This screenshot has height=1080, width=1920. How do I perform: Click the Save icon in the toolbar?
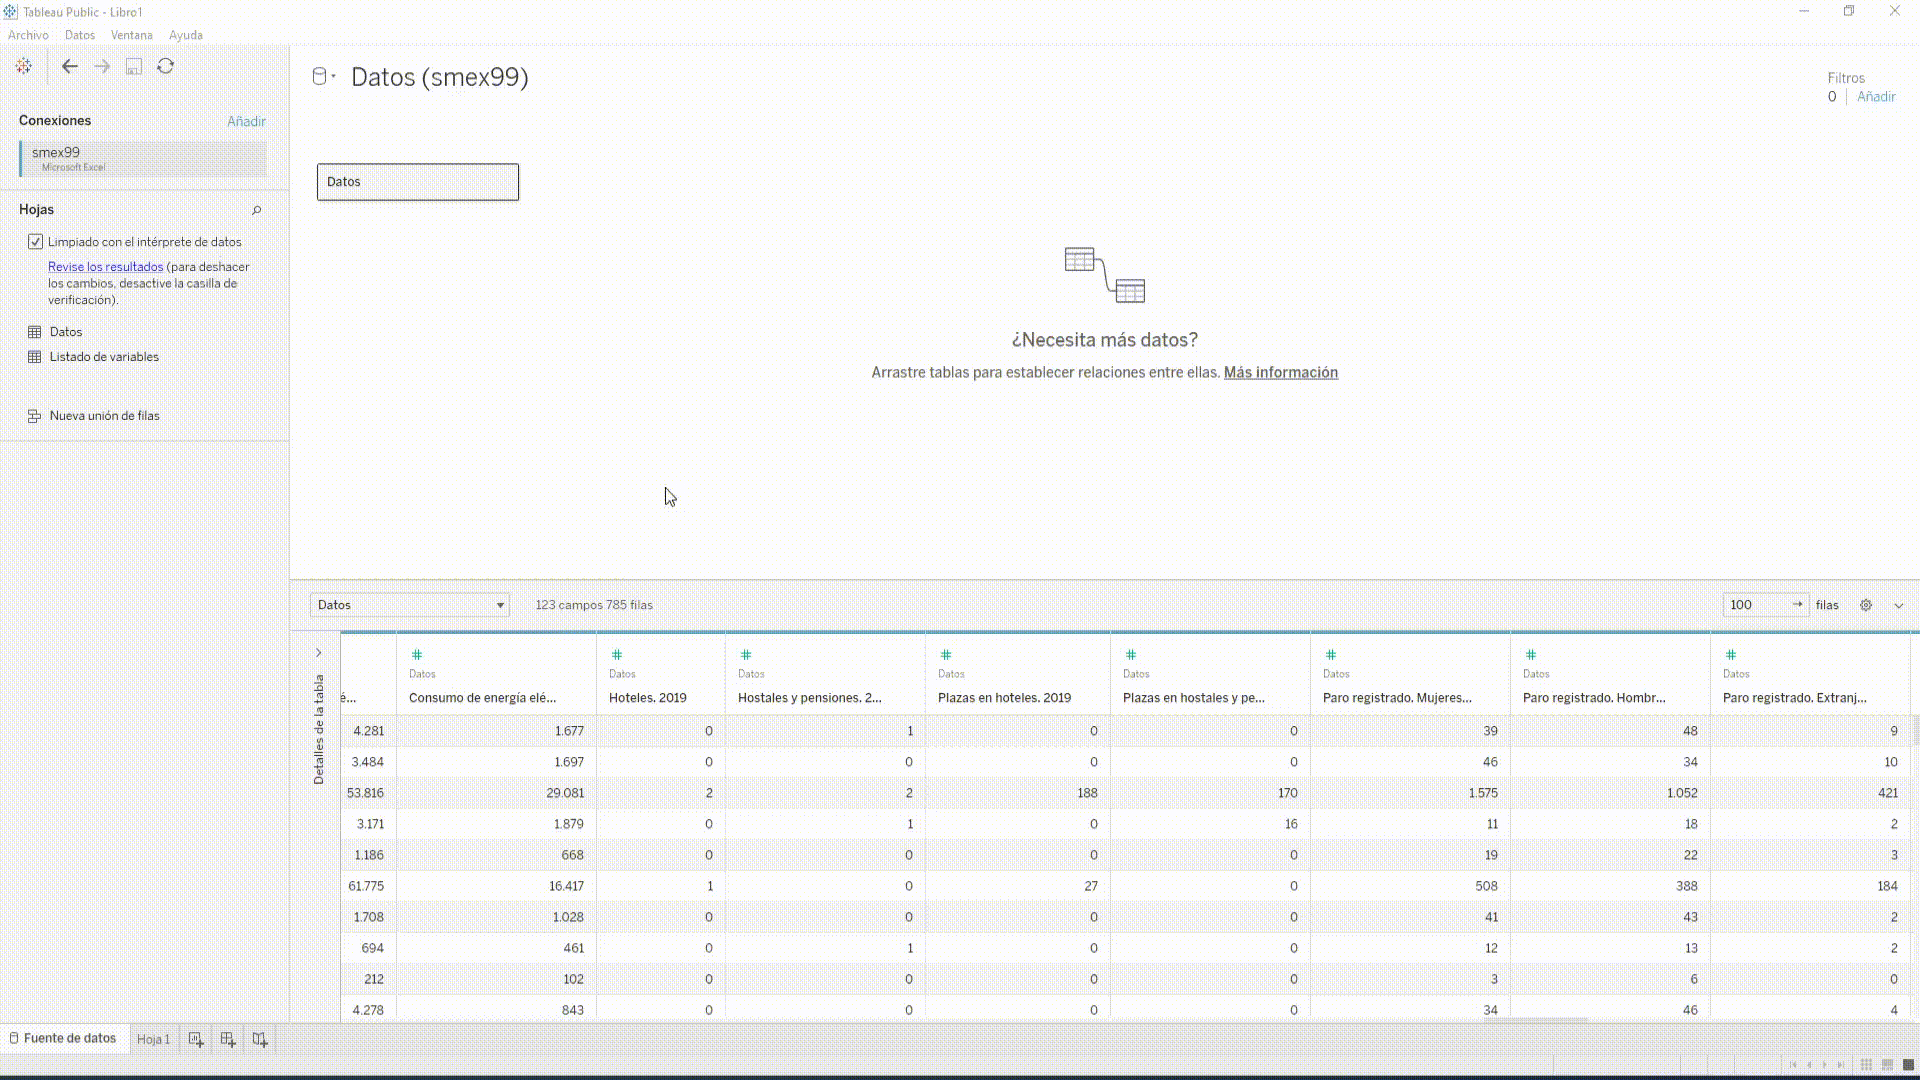134,66
